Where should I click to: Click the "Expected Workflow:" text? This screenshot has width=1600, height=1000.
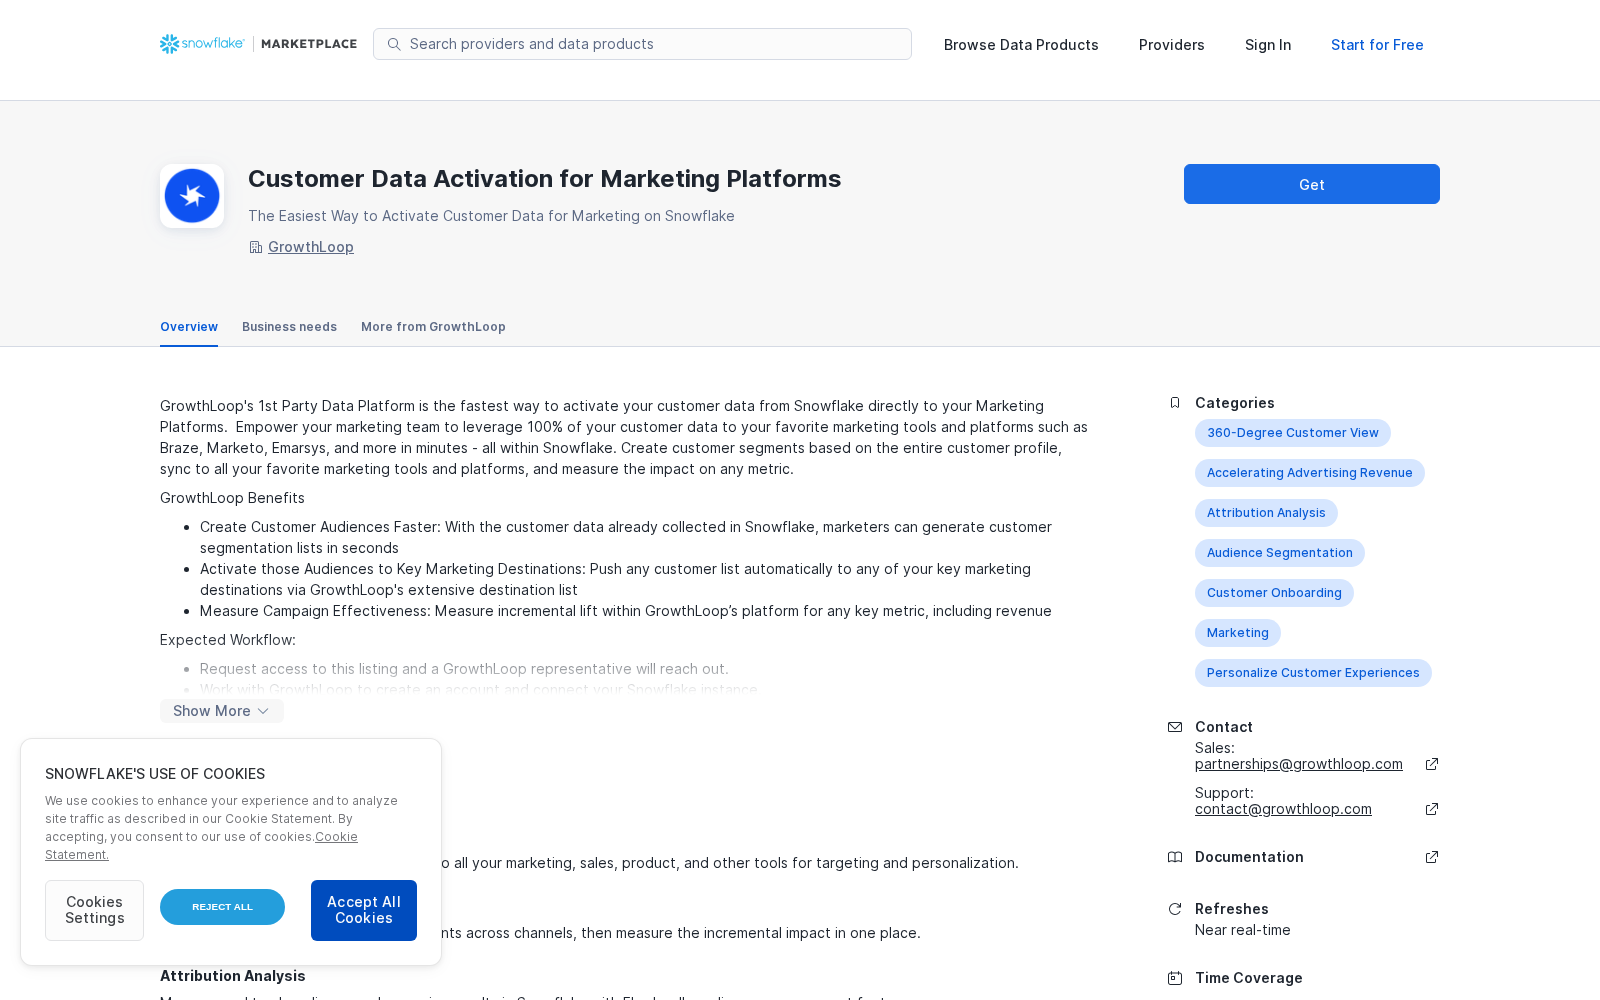pyautogui.click(x=228, y=640)
